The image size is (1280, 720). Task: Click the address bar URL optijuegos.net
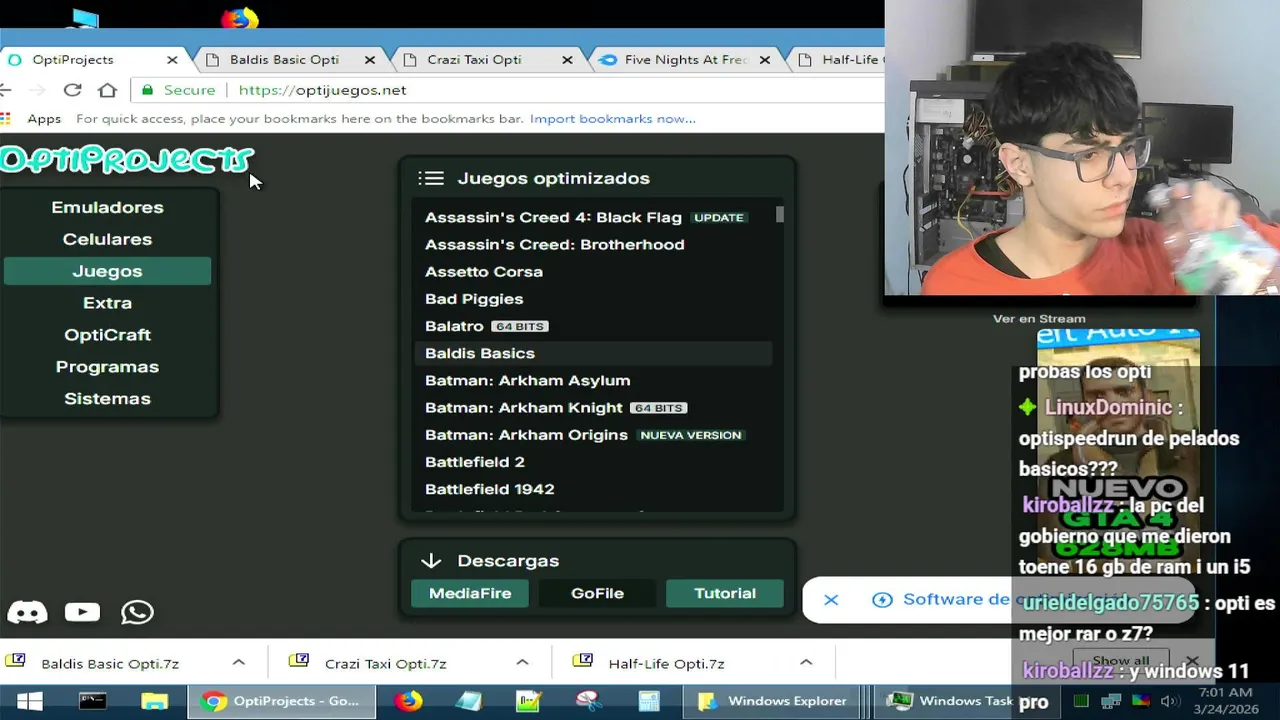(322, 90)
